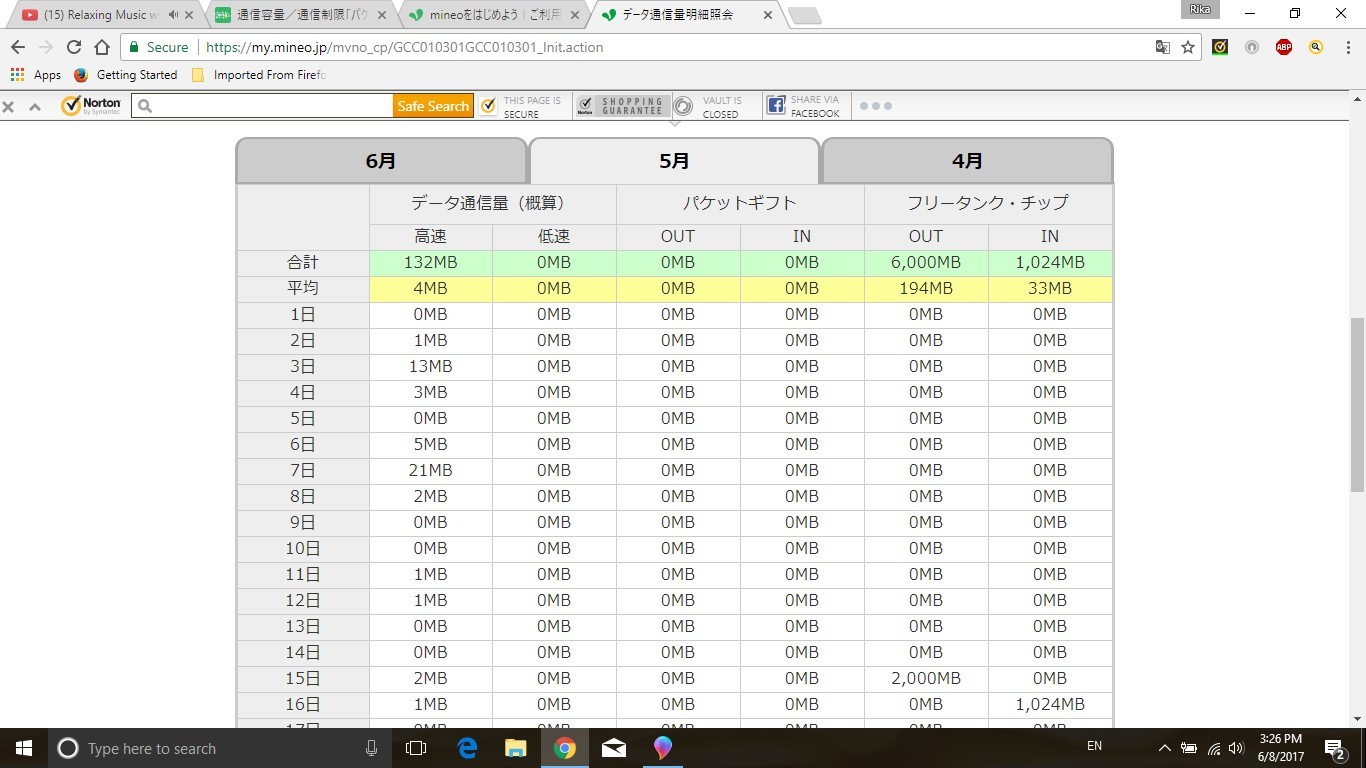Click the Adblock Plus extension icon

click(1284, 47)
